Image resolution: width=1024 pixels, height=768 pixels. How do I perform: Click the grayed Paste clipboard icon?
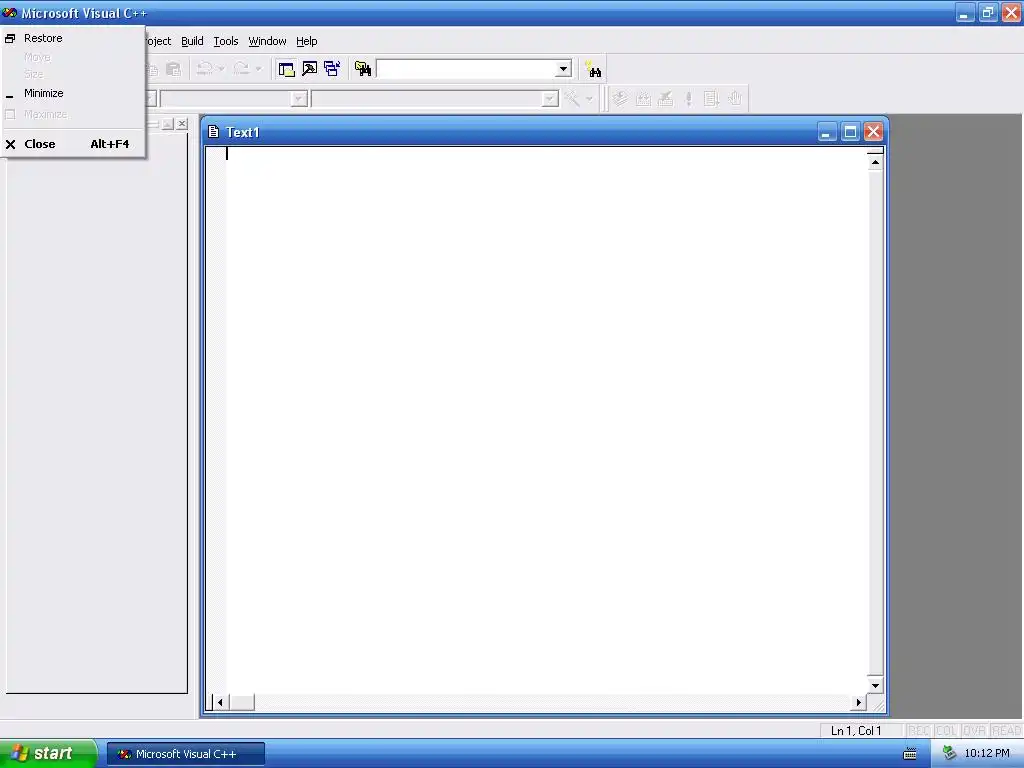pyautogui.click(x=174, y=69)
